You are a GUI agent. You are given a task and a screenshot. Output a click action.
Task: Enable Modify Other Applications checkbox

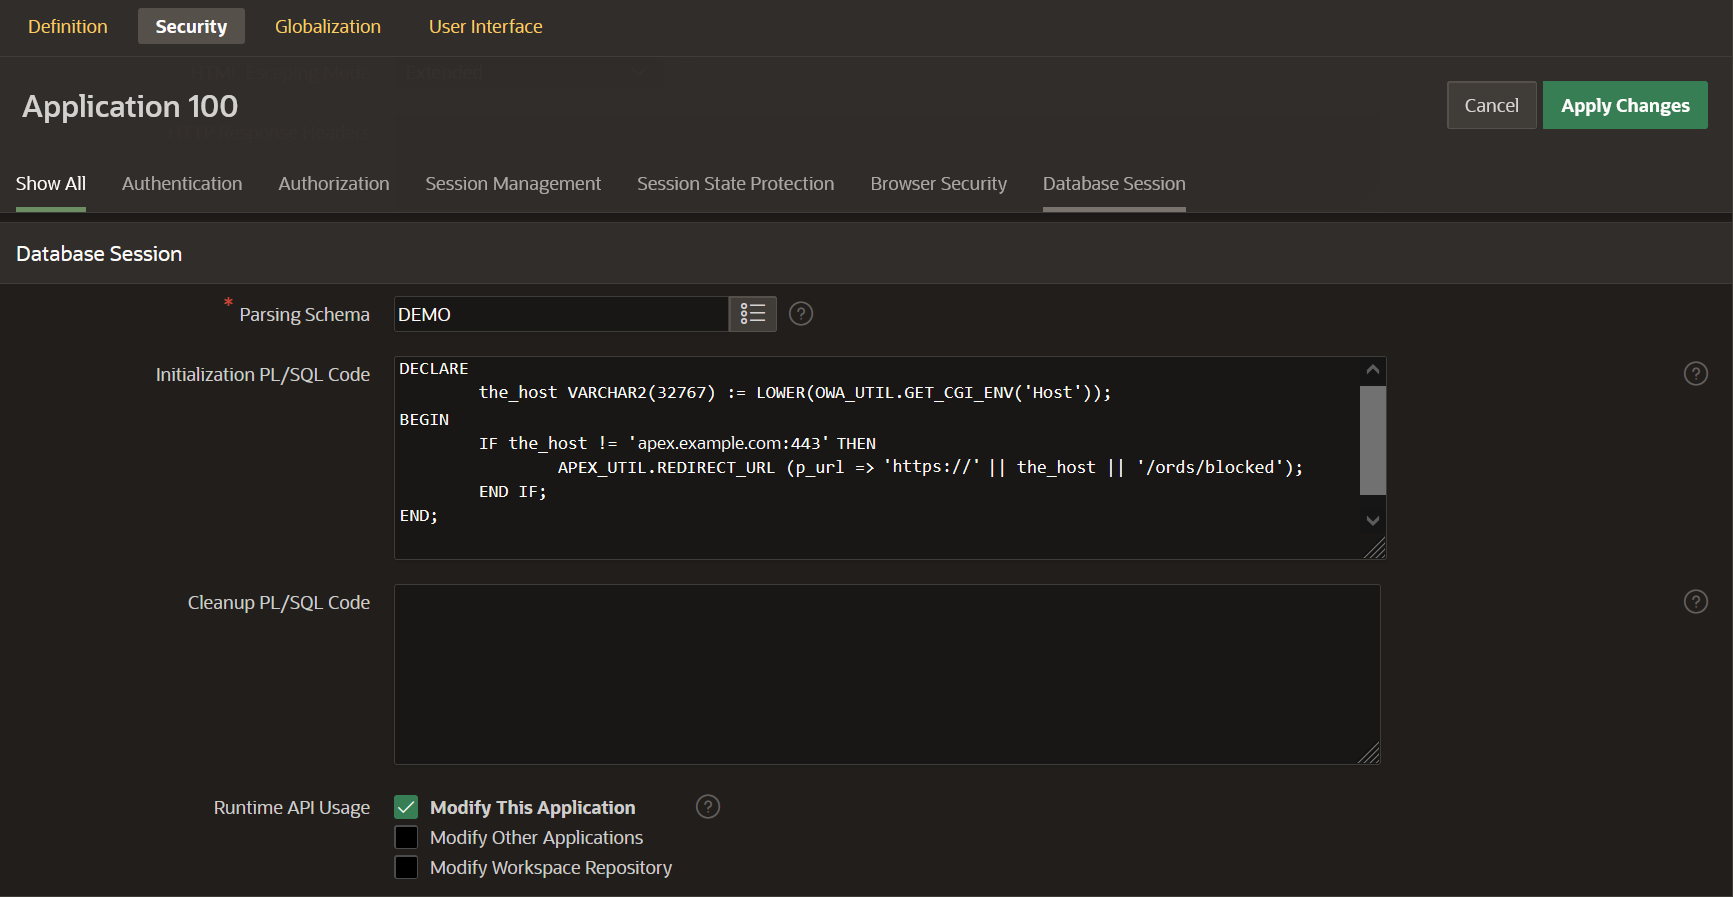tap(406, 837)
